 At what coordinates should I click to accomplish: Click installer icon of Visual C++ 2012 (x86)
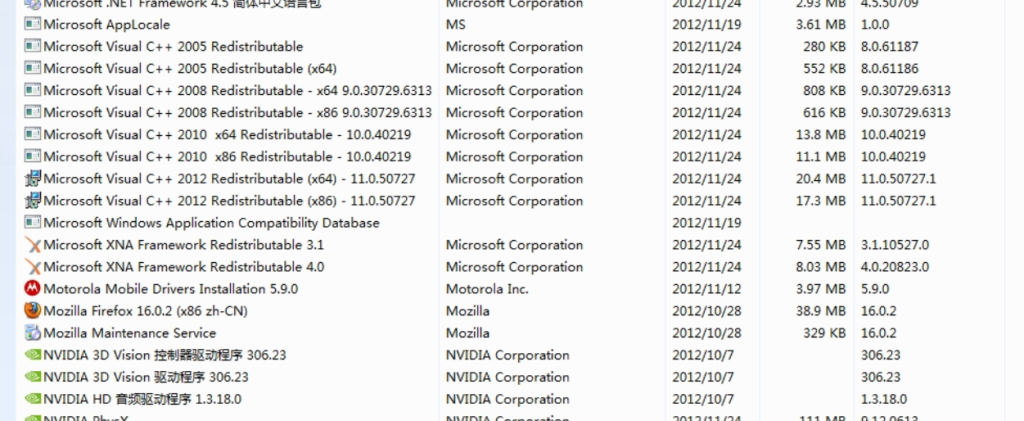coord(32,200)
